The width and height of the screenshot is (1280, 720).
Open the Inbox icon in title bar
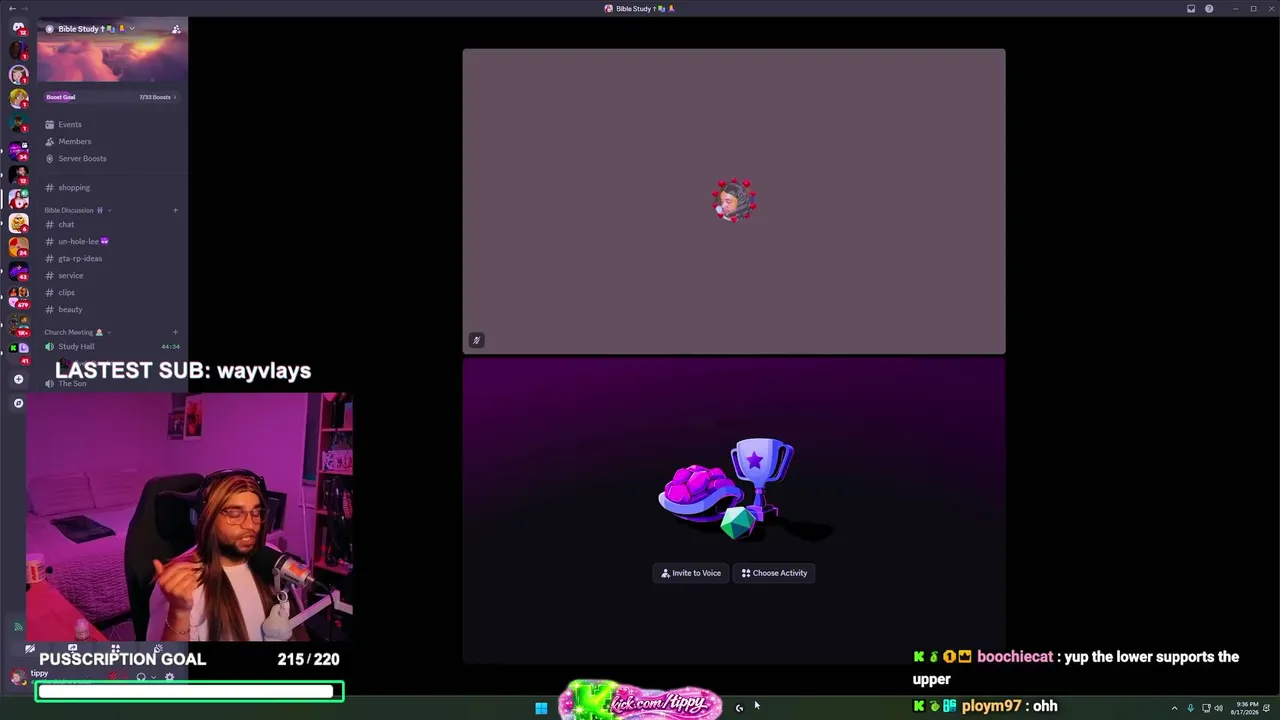[x=1191, y=9]
